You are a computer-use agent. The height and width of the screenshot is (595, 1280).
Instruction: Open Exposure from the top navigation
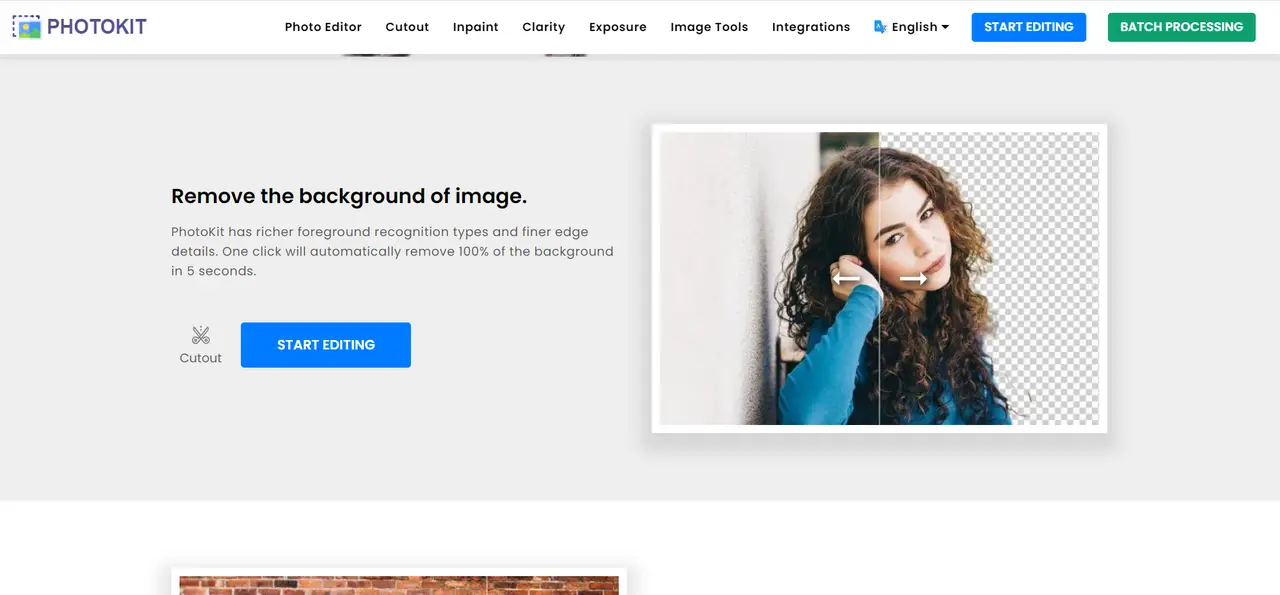pyautogui.click(x=617, y=27)
